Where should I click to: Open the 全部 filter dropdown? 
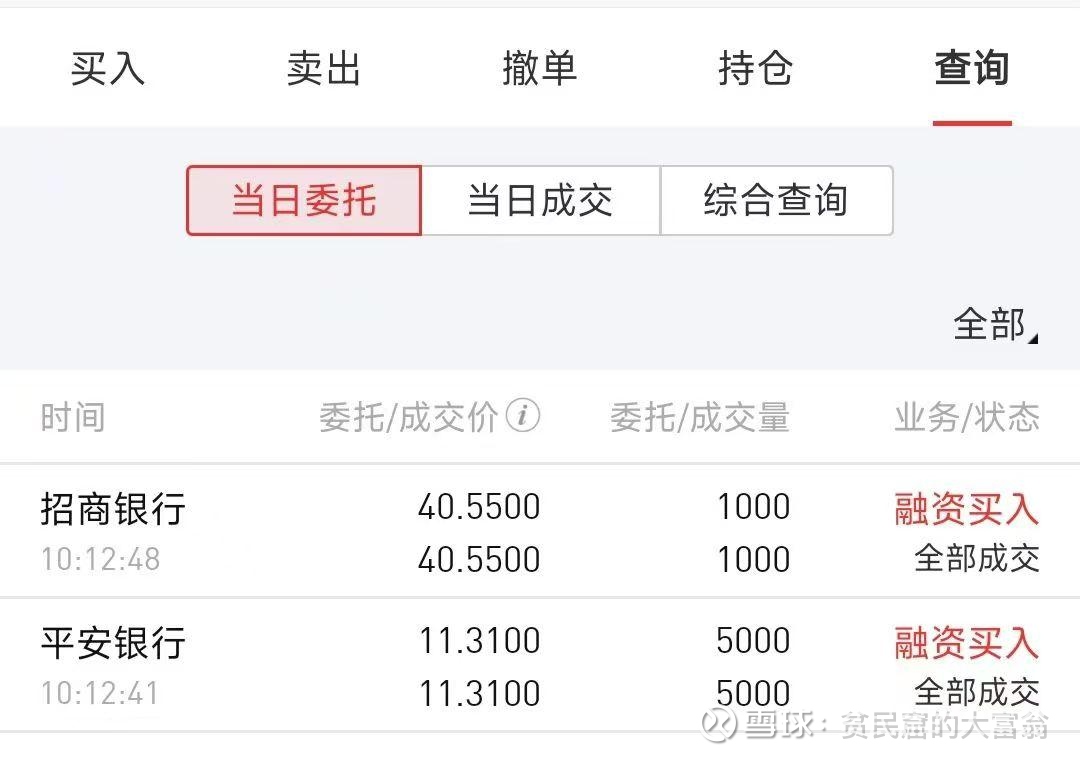[994, 325]
